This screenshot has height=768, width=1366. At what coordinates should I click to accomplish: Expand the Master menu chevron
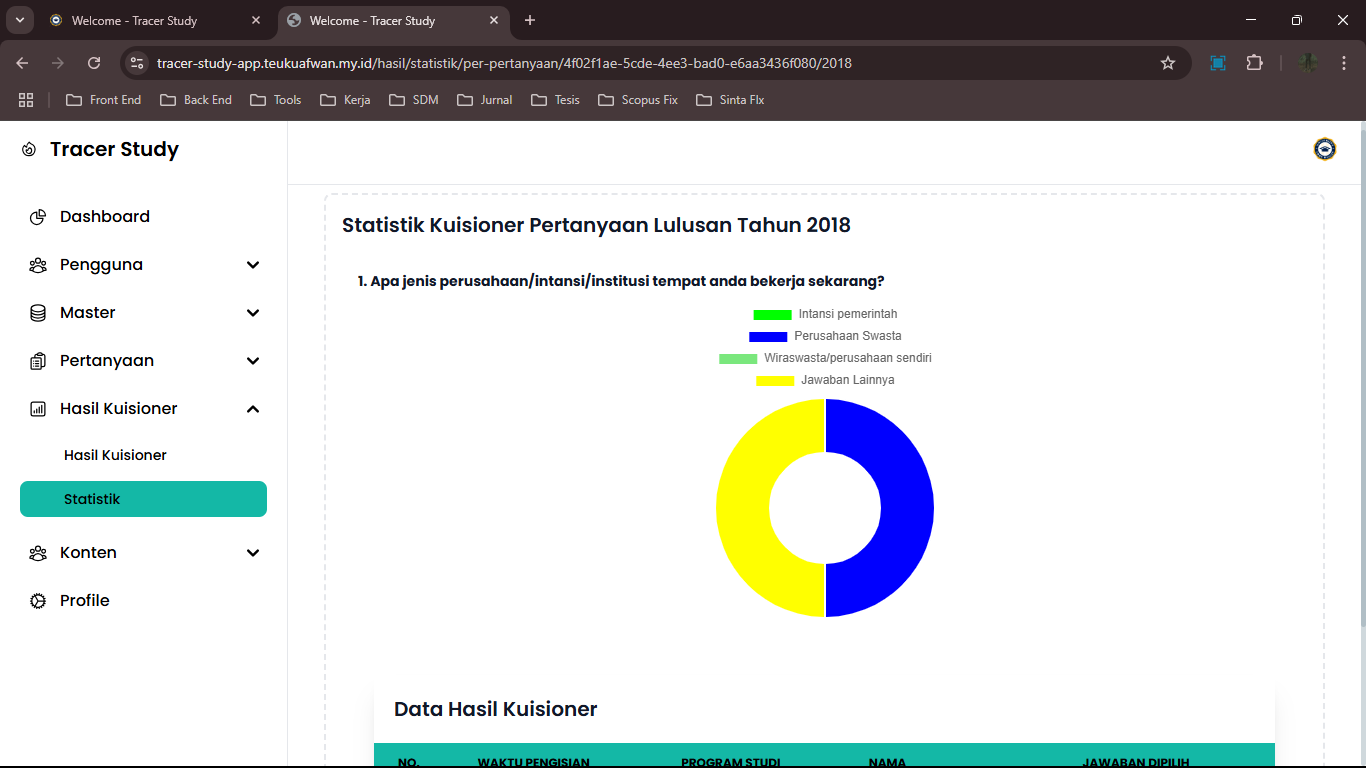click(x=253, y=313)
